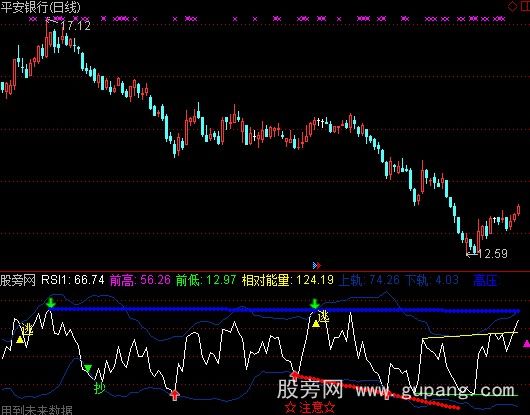530x415 pixels.
Task: Click the 股旁网 indicator name
Action: (x=18, y=280)
